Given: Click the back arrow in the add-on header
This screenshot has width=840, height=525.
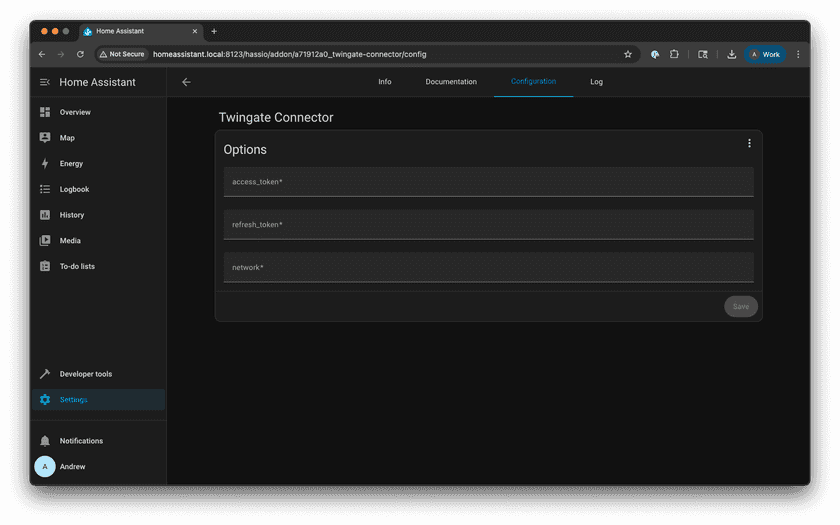Looking at the screenshot, I should [186, 82].
